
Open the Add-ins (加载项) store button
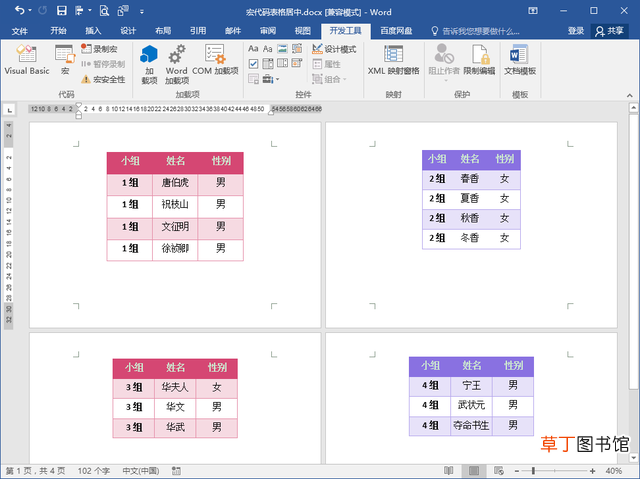pyautogui.click(x=149, y=64)
